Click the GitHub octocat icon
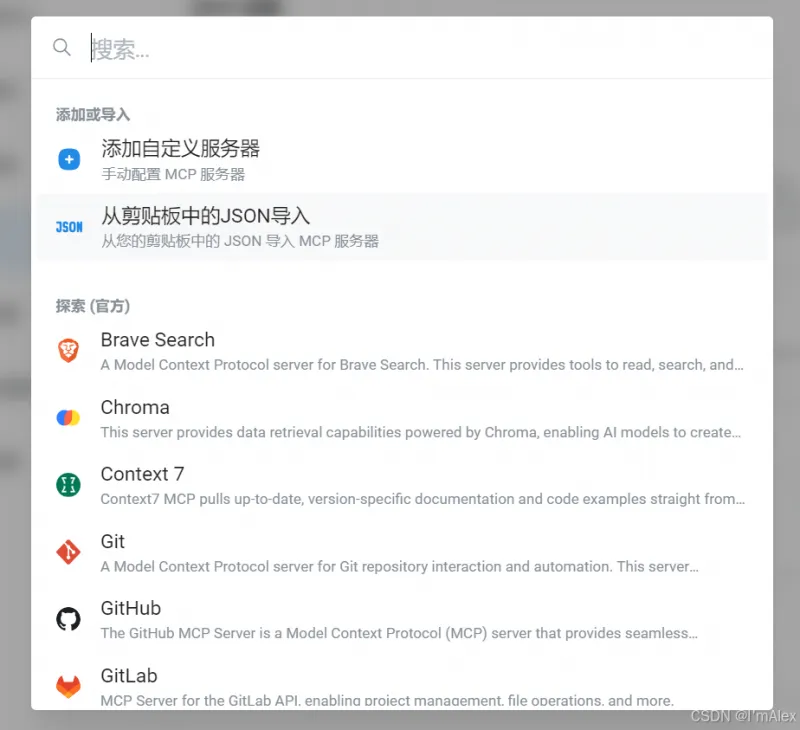The height and width of the screenshot is (730, 800). coord(68,619)
